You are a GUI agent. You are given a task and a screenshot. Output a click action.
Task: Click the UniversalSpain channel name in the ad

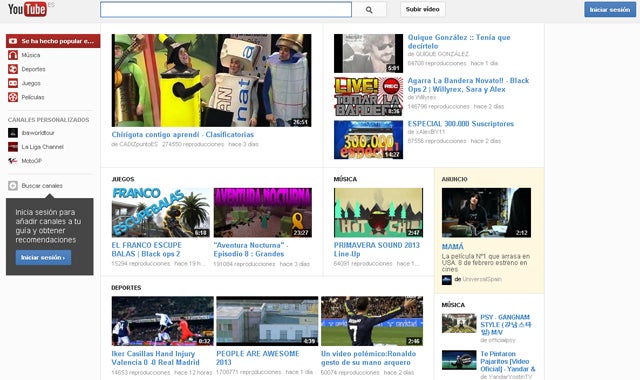click(482, 280)
